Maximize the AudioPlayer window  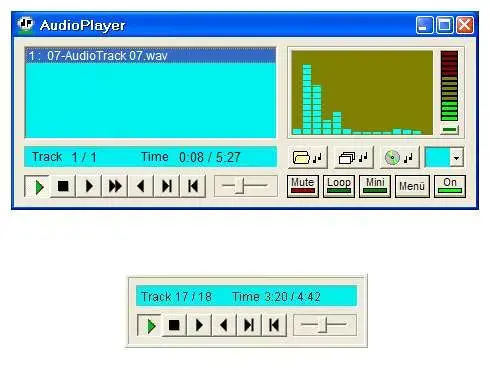[x=445, y=25]
